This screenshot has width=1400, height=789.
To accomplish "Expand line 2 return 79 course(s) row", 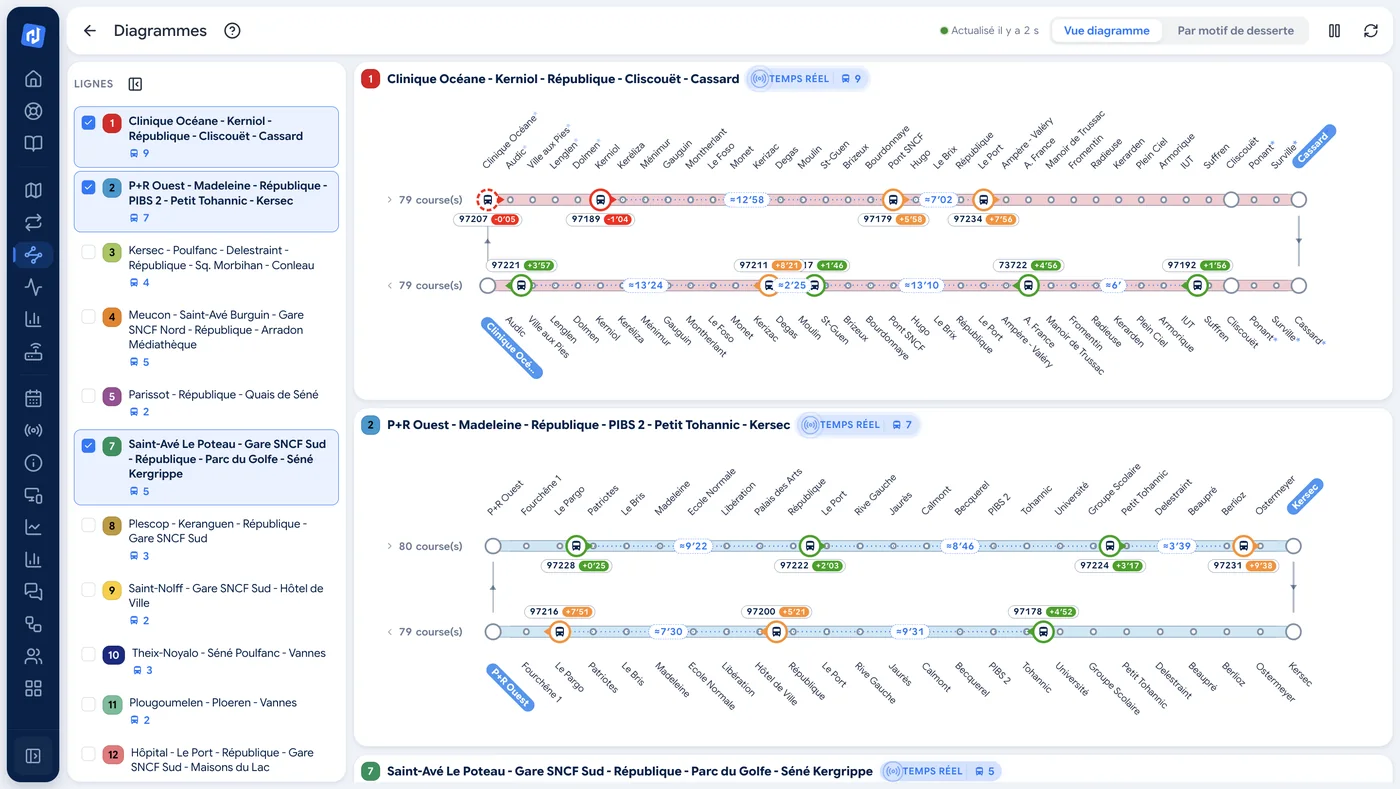I will pyautogui.click(x=424, y=632).
